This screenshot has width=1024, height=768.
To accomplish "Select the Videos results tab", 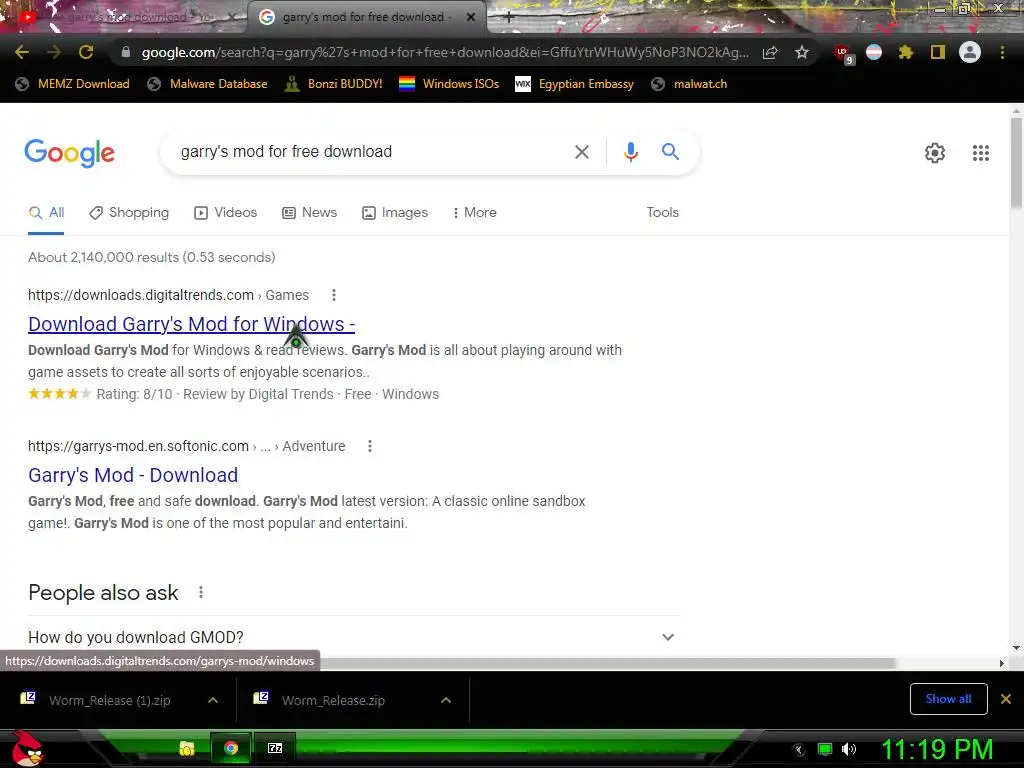I will click(226, 213).
